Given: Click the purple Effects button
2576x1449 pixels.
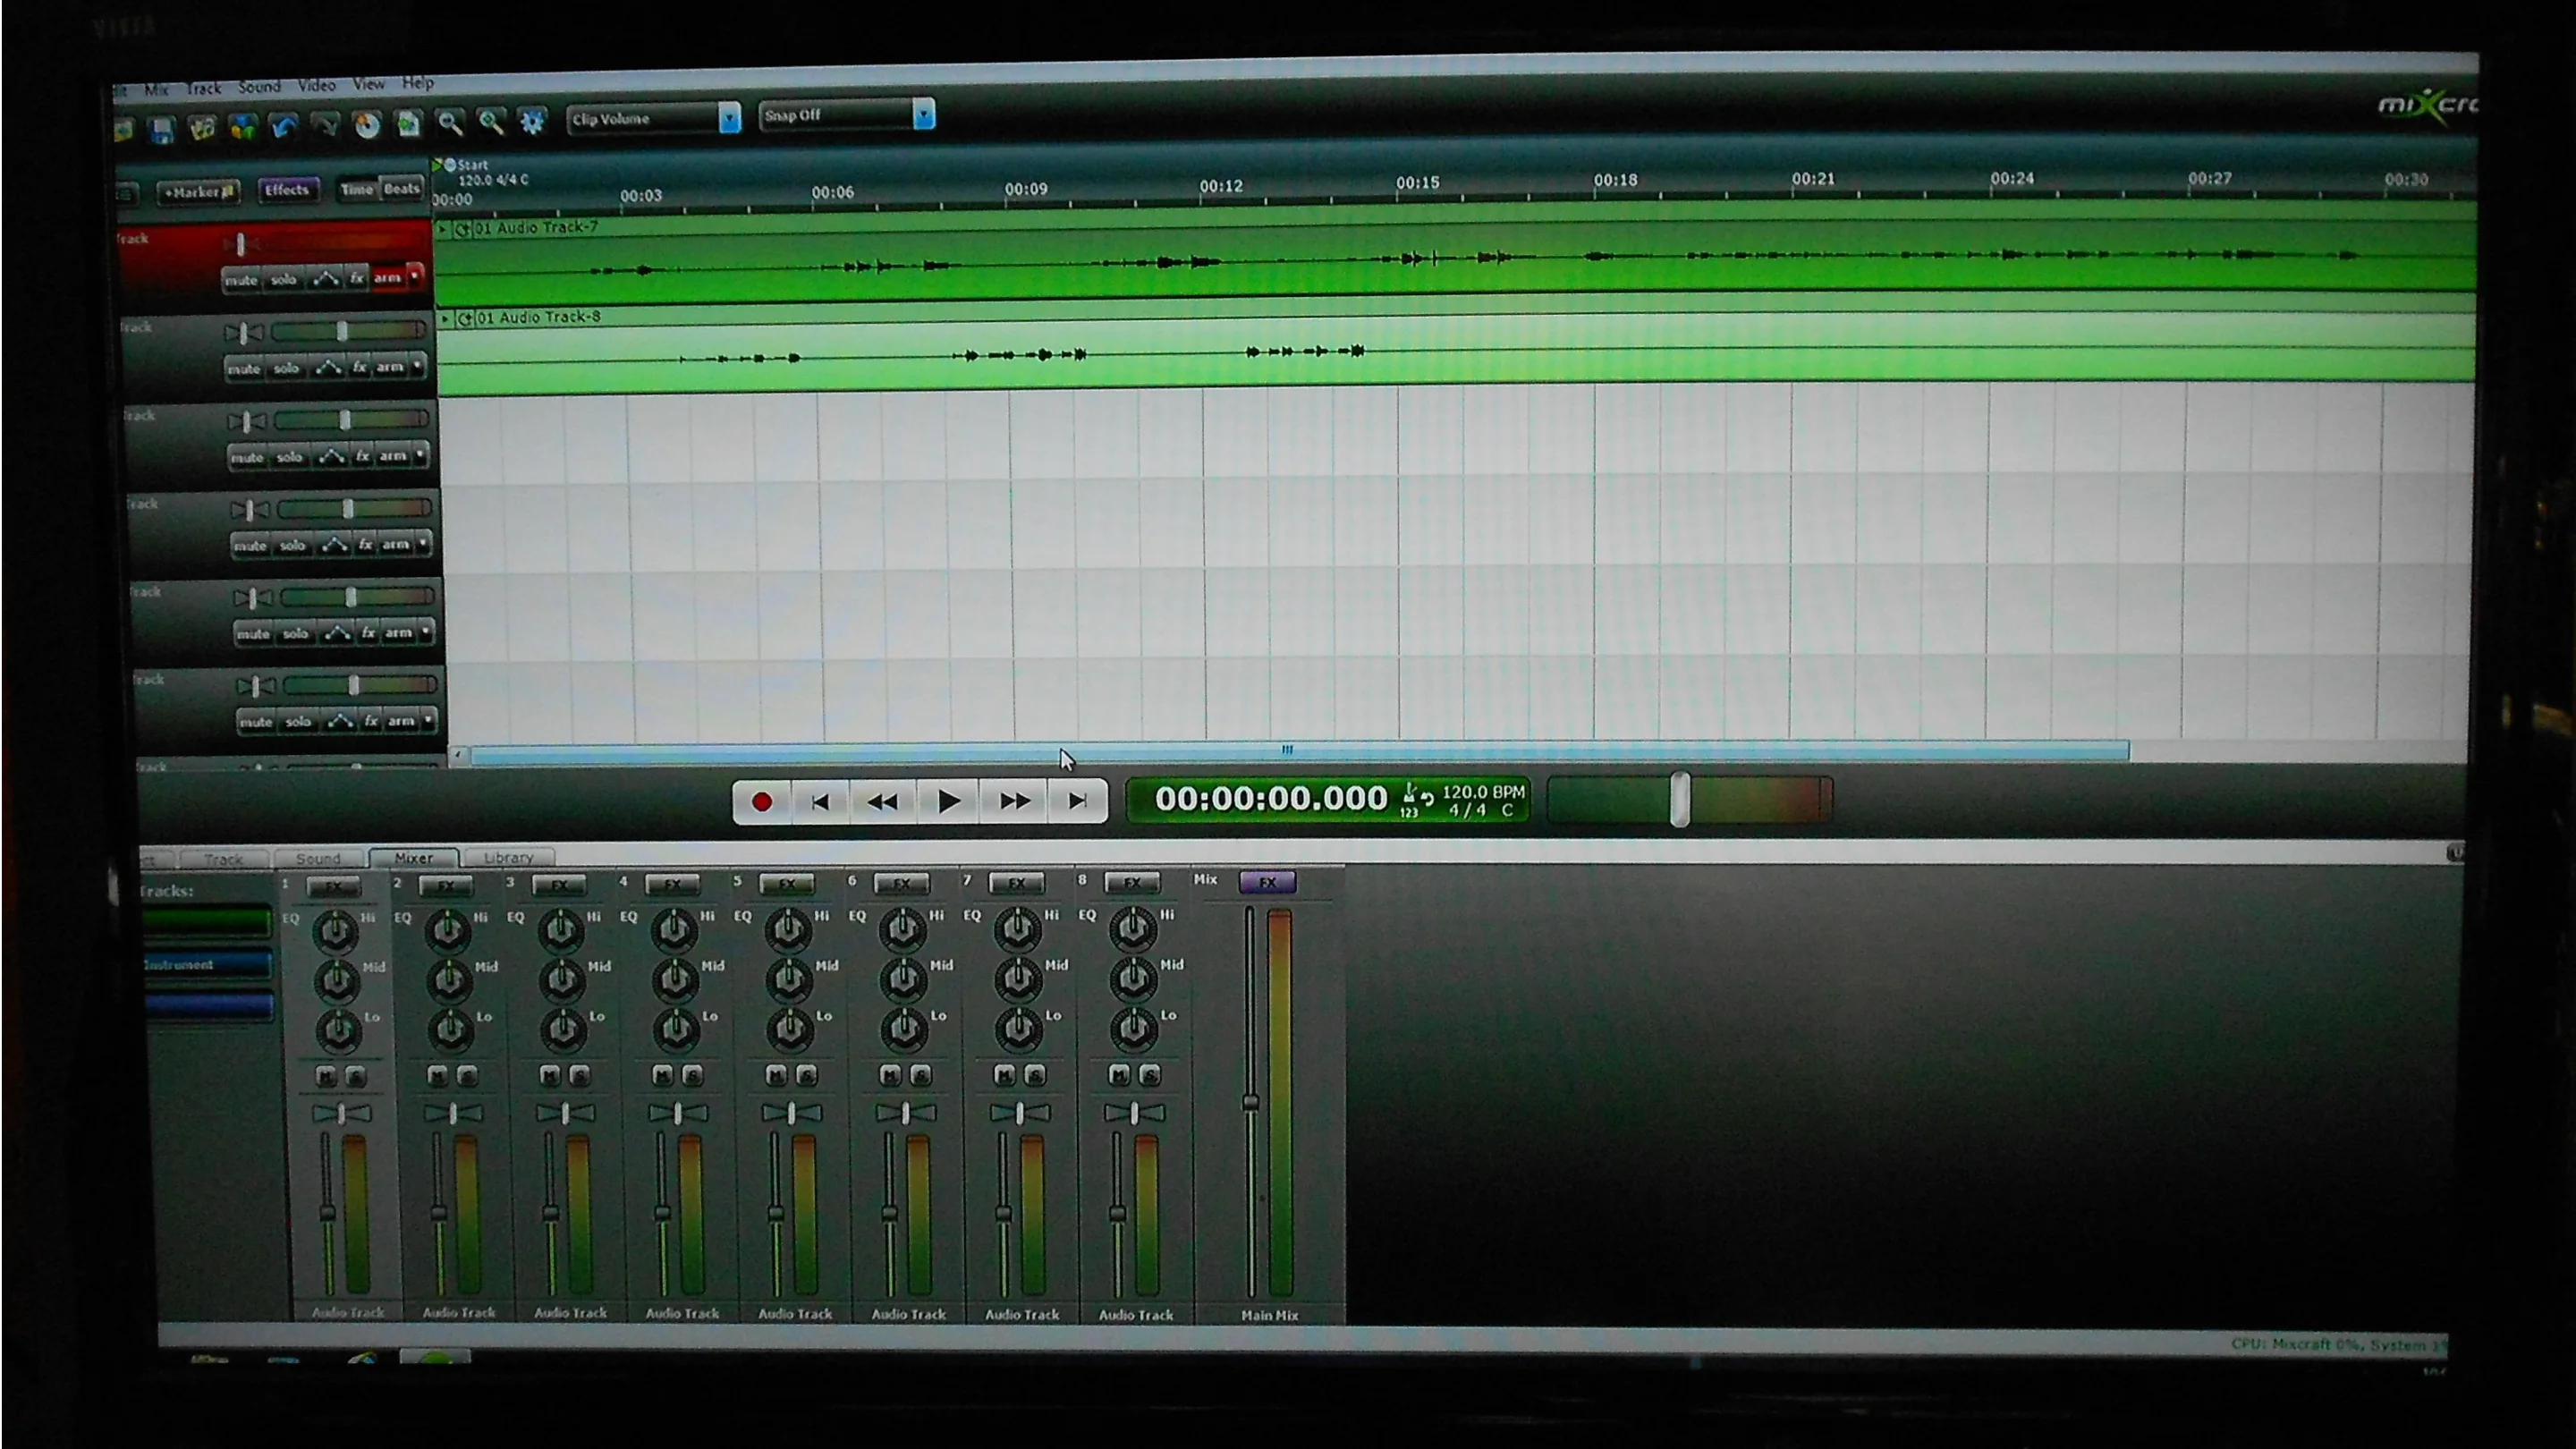Looking at the screenshot, I should tap(287, 190).
